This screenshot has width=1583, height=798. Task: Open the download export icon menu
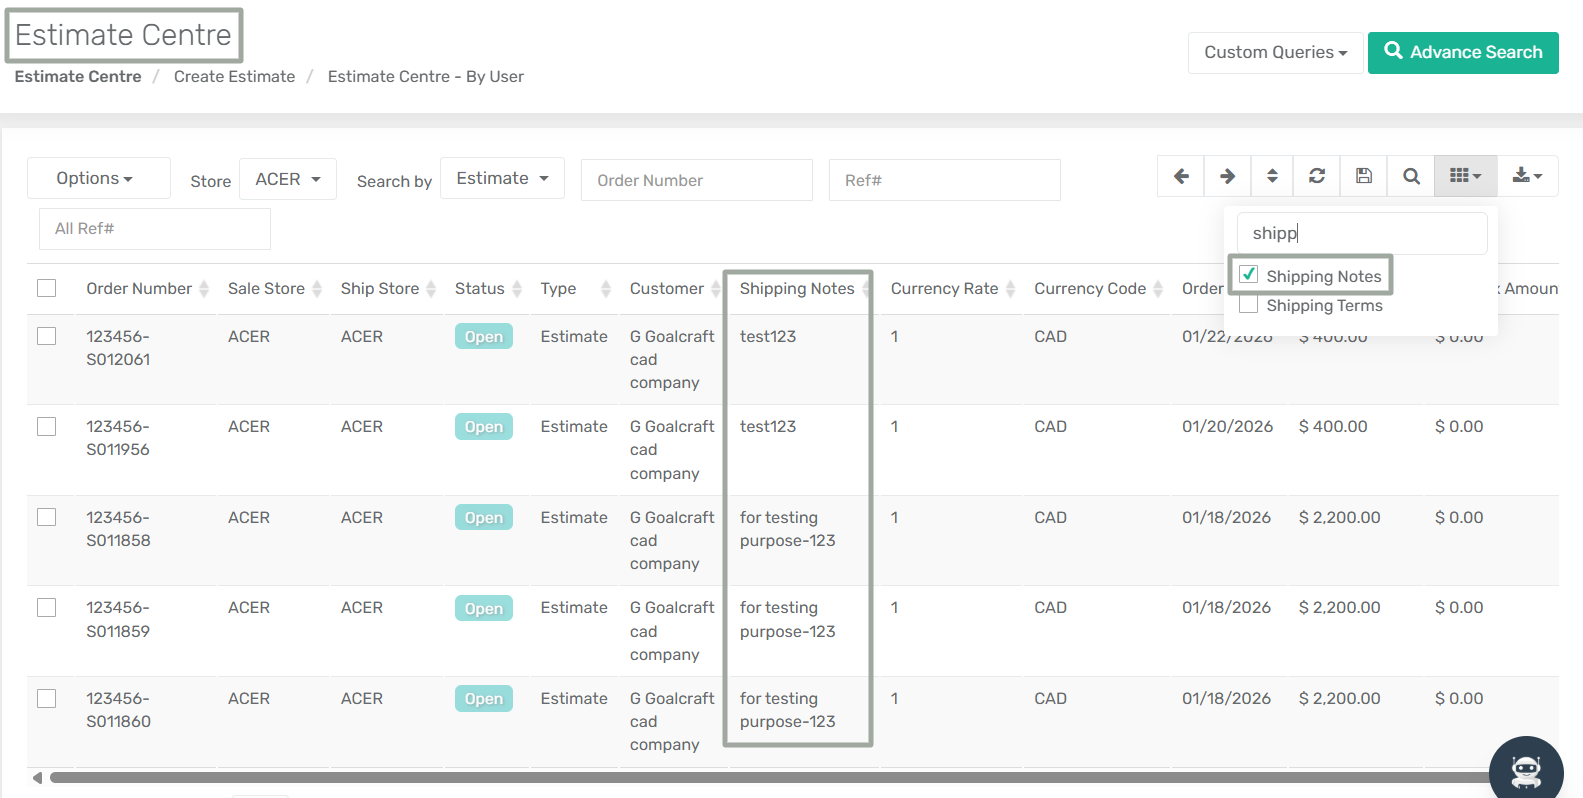(x=1527, y=176)
